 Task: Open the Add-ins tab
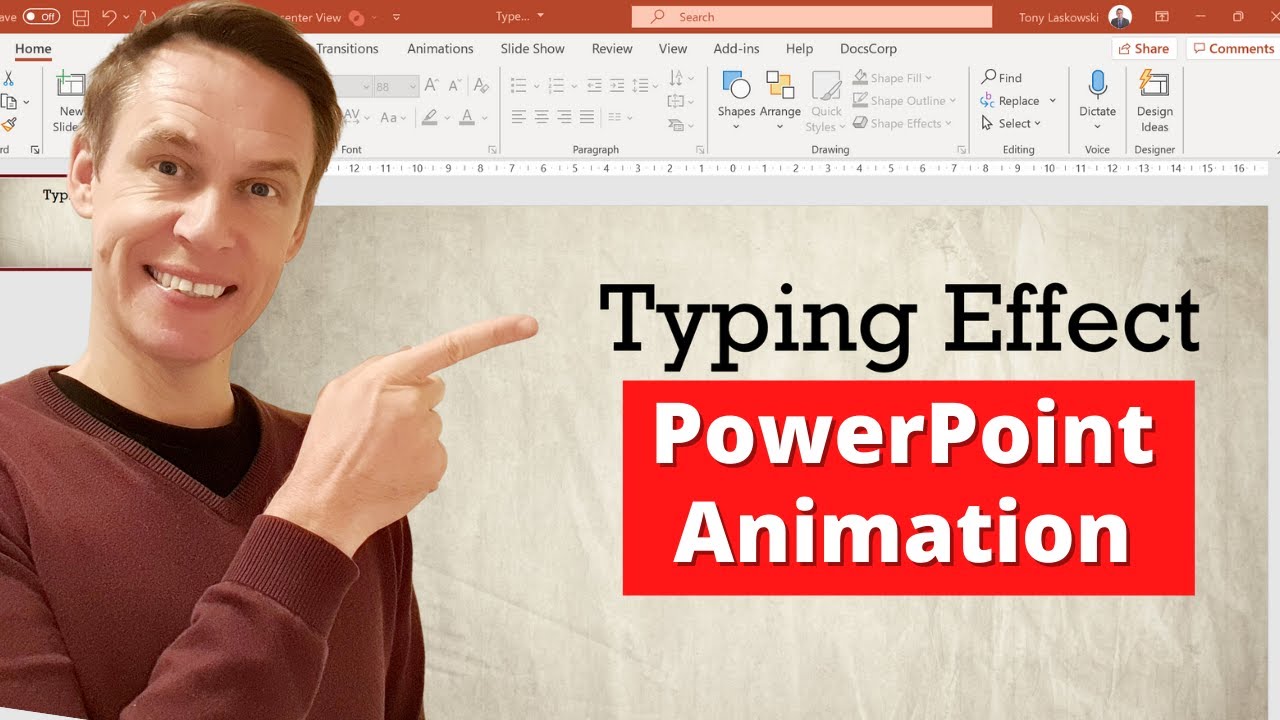(x=737, y=49)
